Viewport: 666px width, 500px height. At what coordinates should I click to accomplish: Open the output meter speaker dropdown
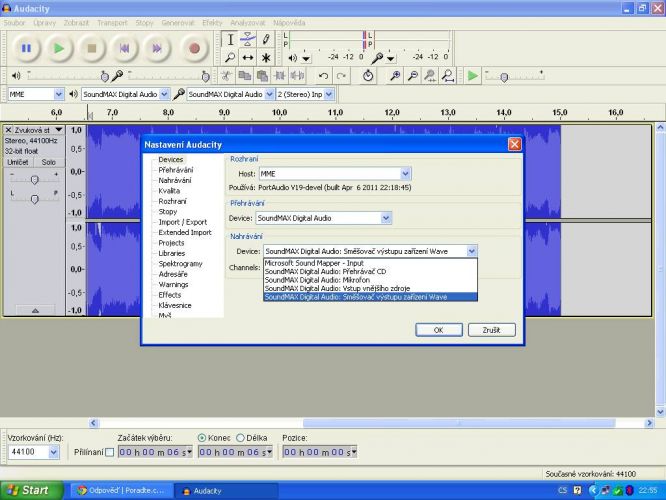point(306,58)
